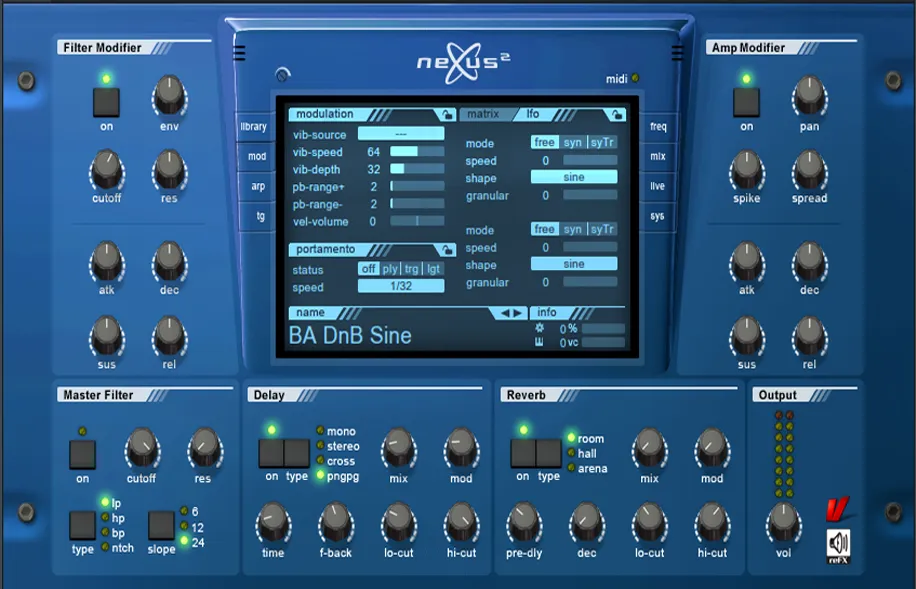This screenshot has height=589, width=916.
Task: Open the live tab
Action: [657, 186]
